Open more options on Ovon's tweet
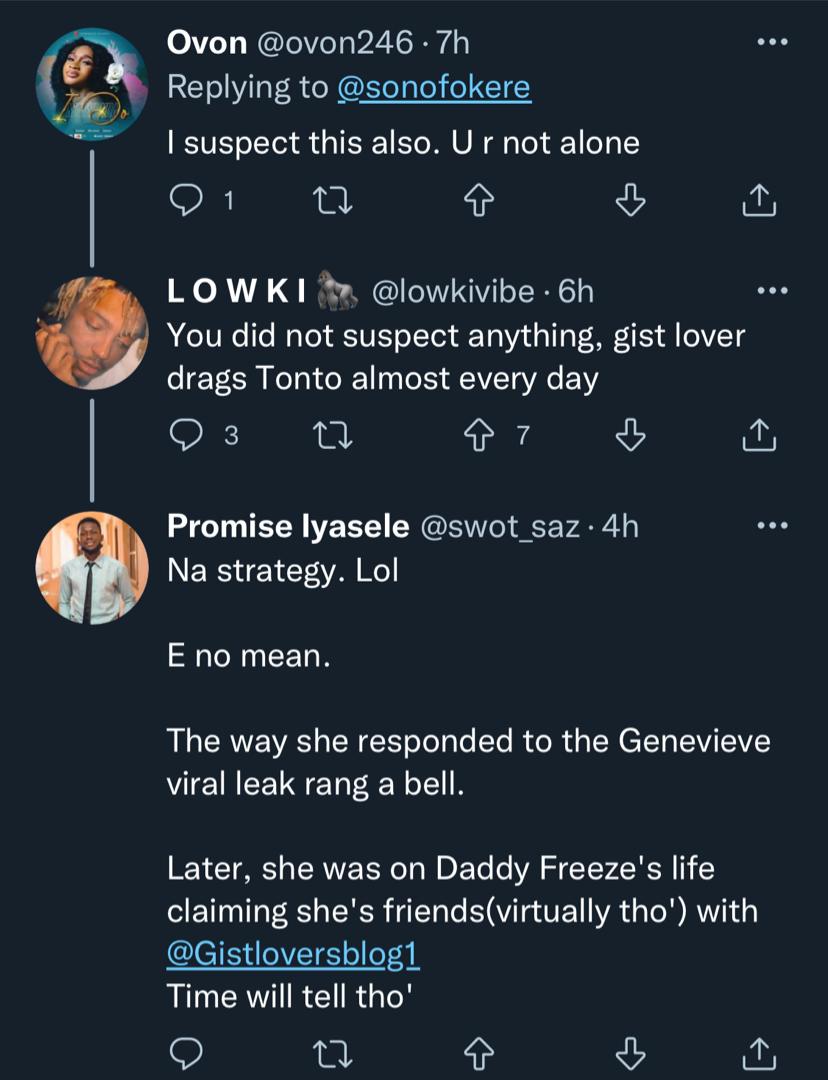The height and width of the screenshot is (1080, 828). (772, 43)
